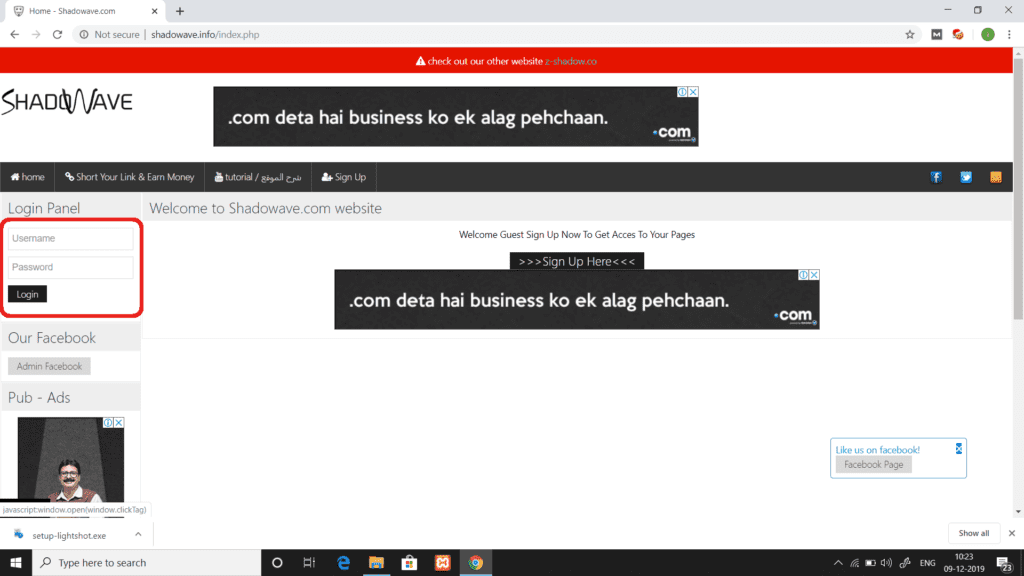Open notification center icon

[x=1004, y=563]
